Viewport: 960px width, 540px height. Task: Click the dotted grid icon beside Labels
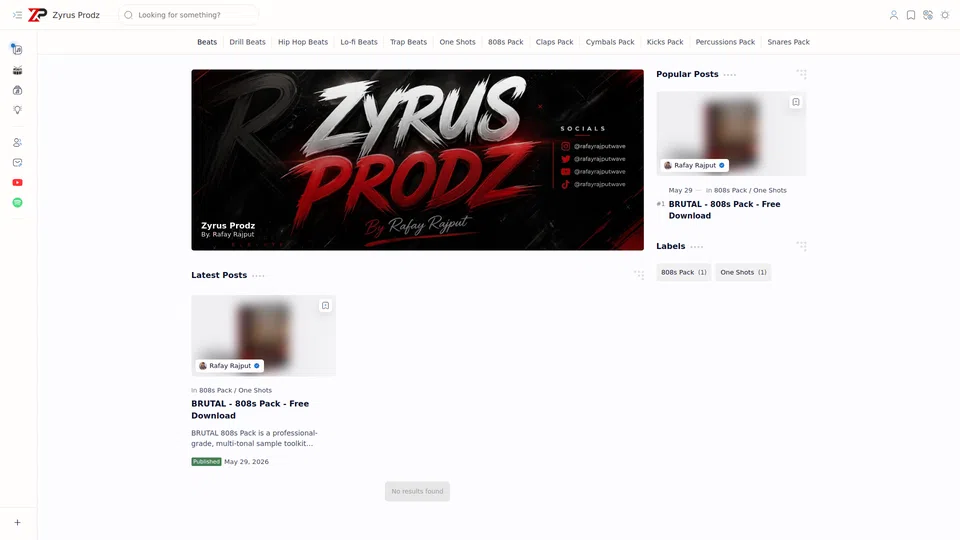point(801,246)
